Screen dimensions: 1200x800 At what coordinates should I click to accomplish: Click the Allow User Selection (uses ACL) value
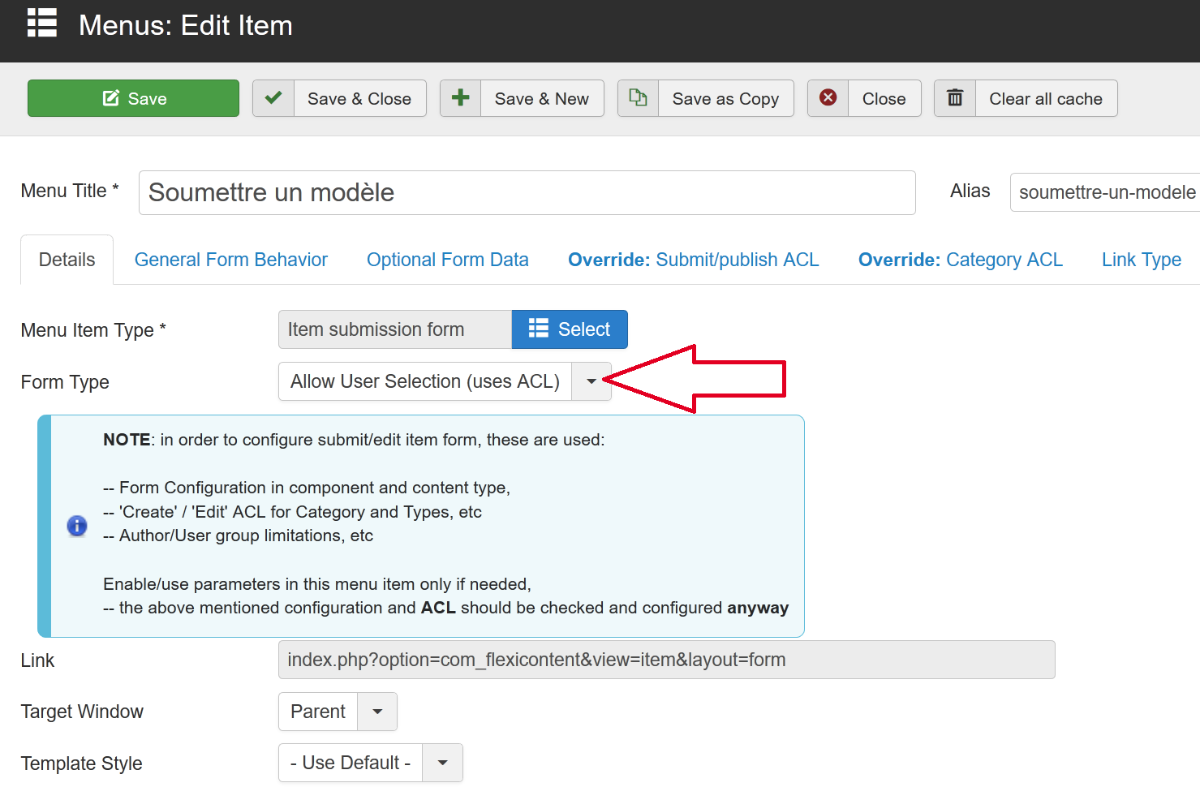425,381
